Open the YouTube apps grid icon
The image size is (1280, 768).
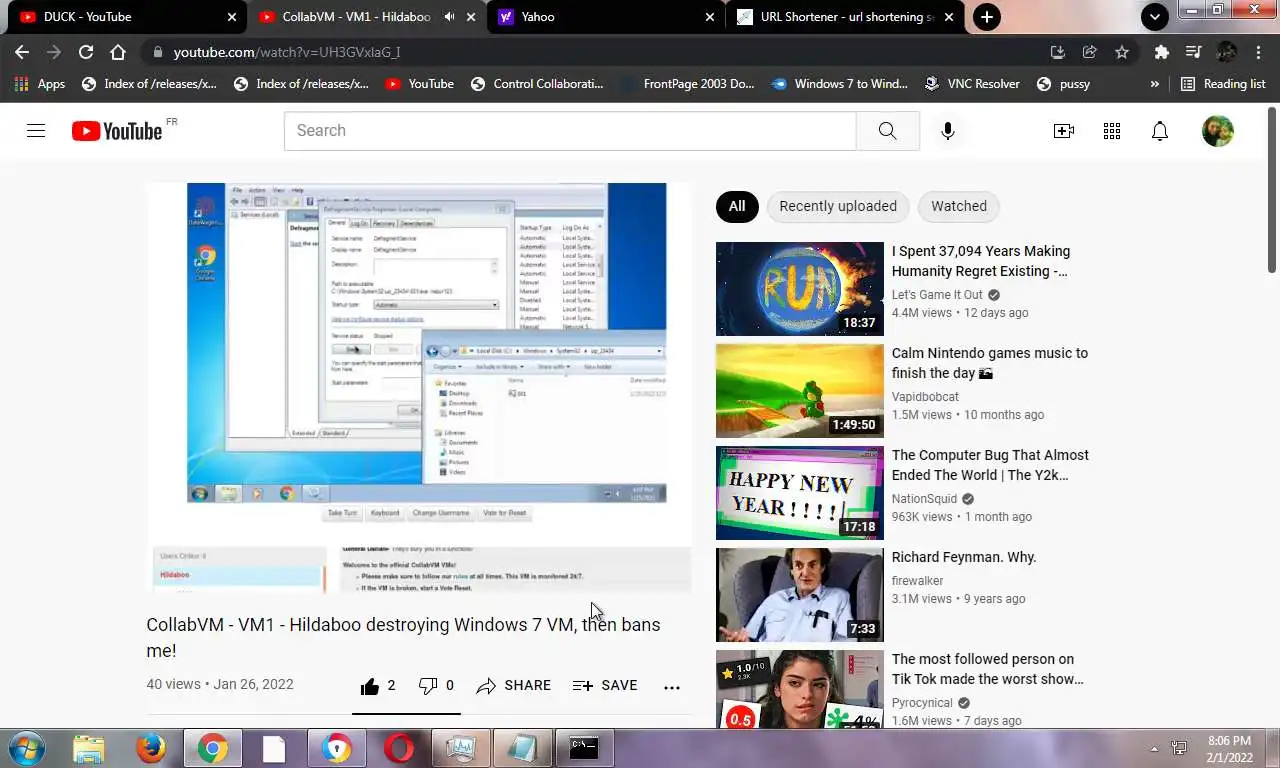[1112, 131]
